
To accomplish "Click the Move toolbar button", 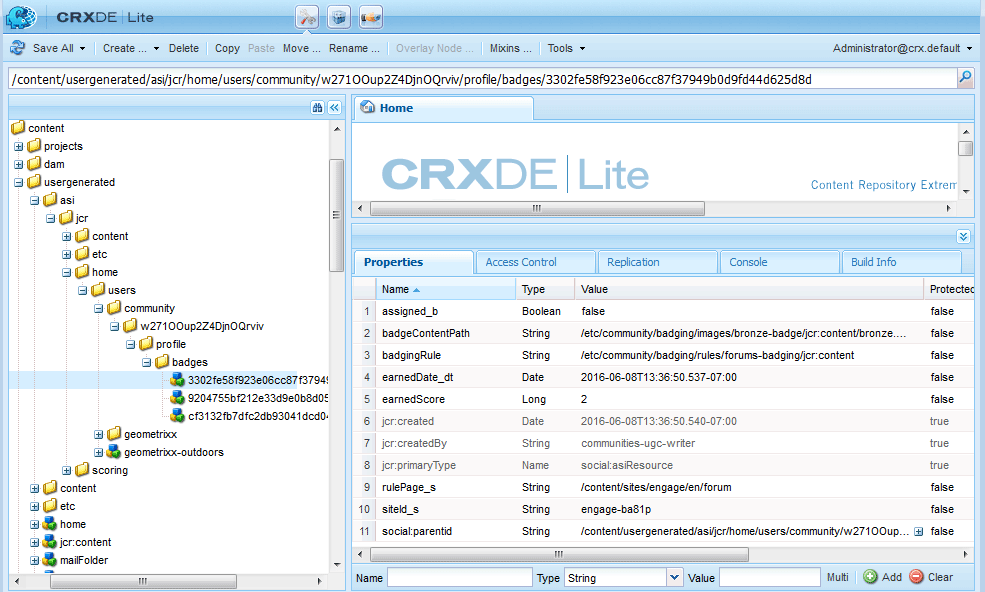I will 302,48.
